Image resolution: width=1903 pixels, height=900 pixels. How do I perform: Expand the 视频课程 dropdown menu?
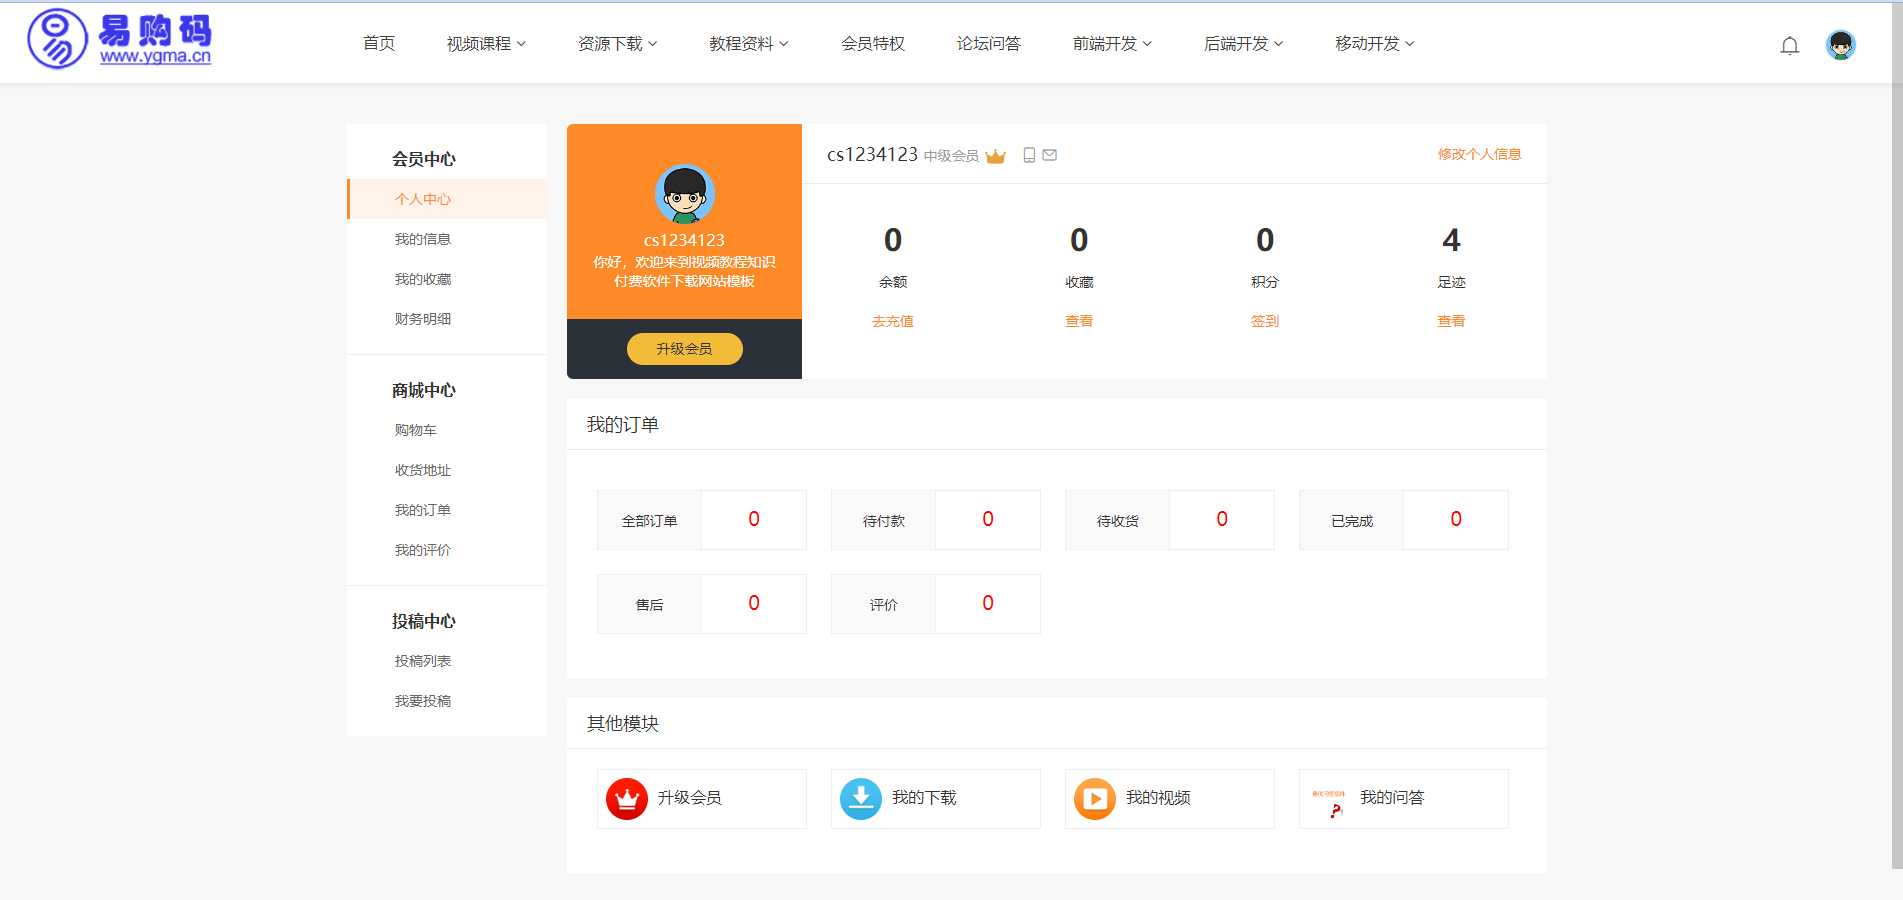(486, 44)
